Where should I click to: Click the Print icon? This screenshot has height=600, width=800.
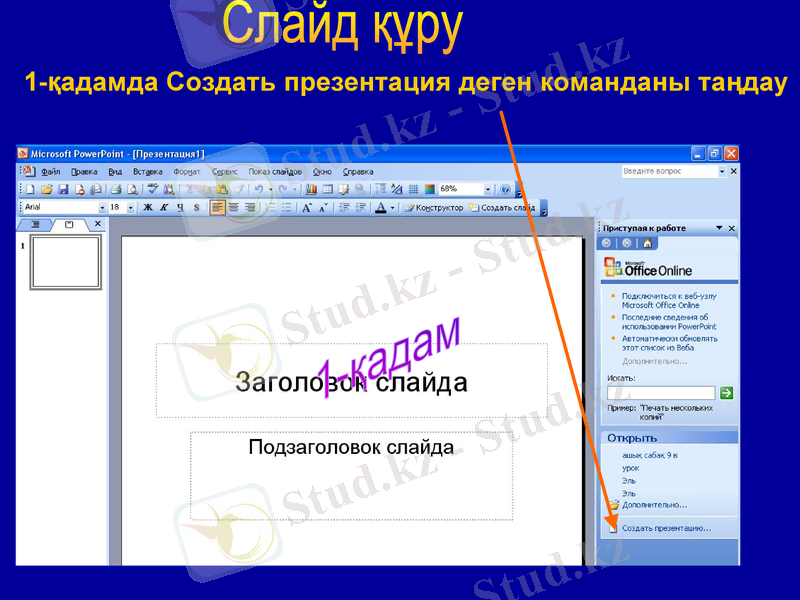114,187
